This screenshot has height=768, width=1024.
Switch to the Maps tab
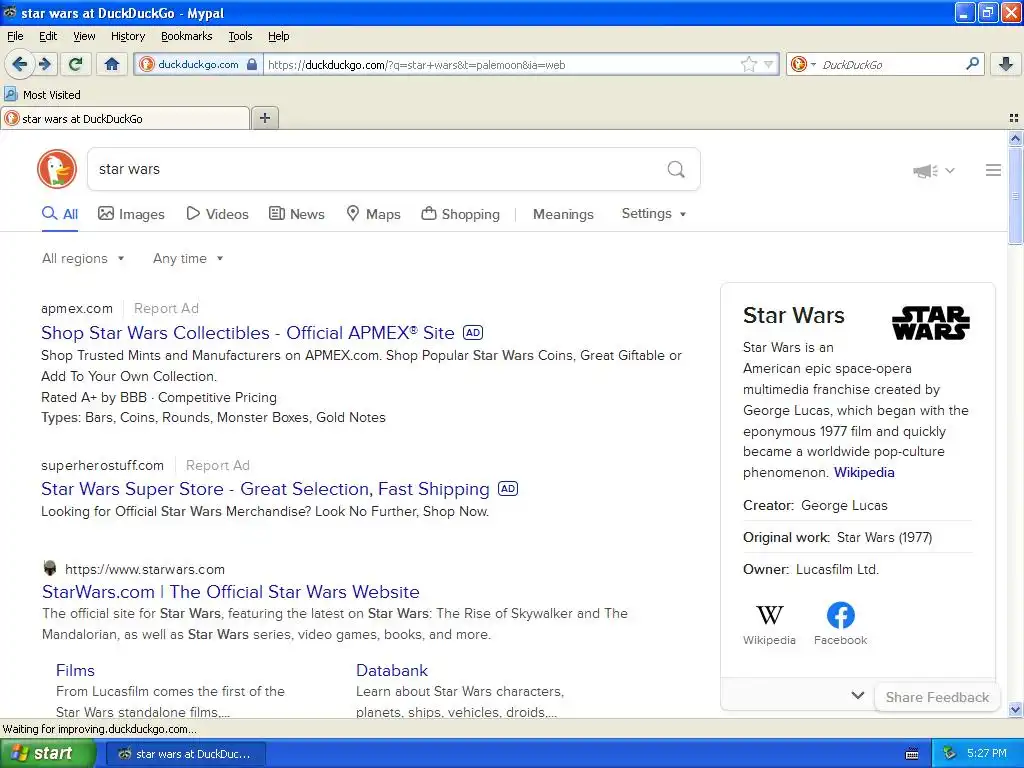pyautogui.click(x=373, y=214)
